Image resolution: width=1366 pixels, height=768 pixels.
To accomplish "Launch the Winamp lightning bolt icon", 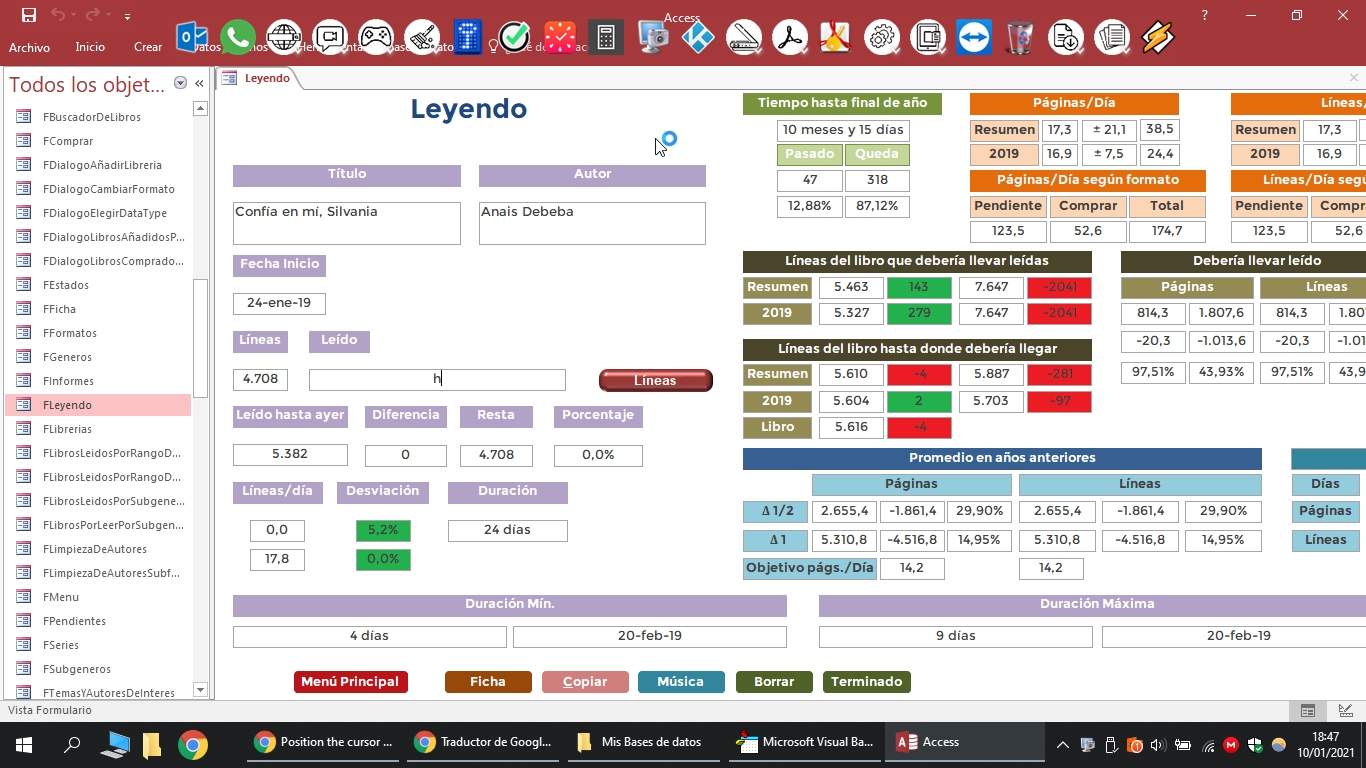I will pos(1158,38).
